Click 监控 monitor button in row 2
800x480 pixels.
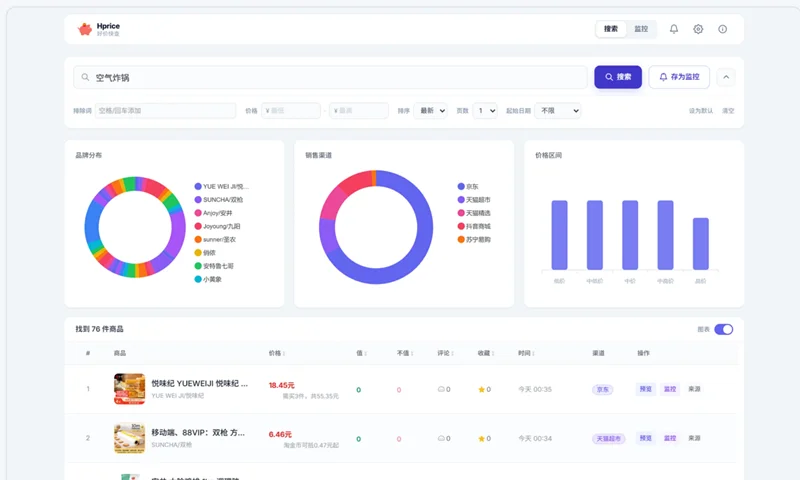pyautogui.click(x=670, y=438)
